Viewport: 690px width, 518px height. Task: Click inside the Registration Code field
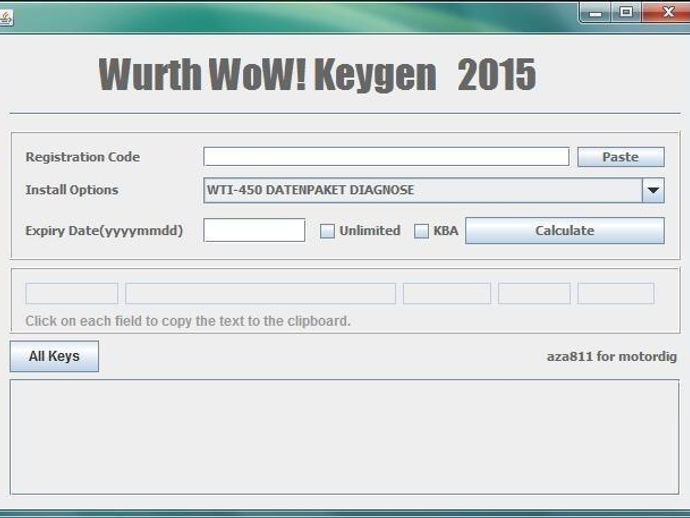pos(386,157)
